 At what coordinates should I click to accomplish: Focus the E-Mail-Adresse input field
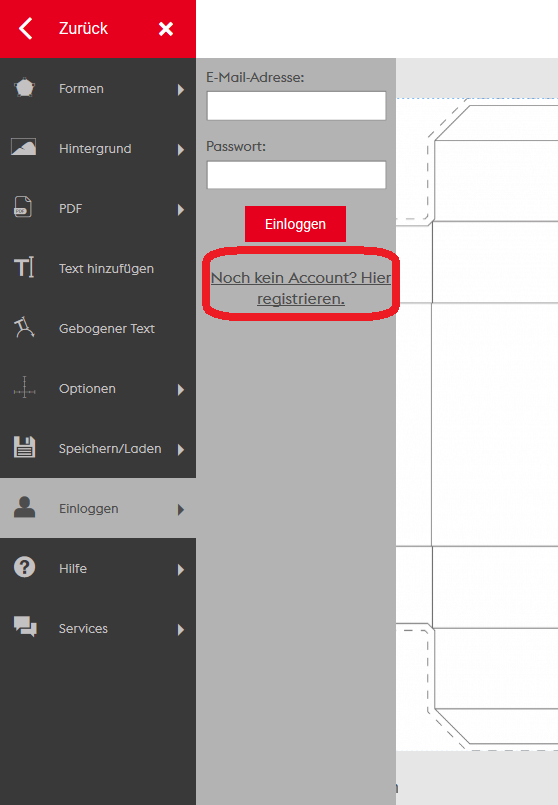296,106
